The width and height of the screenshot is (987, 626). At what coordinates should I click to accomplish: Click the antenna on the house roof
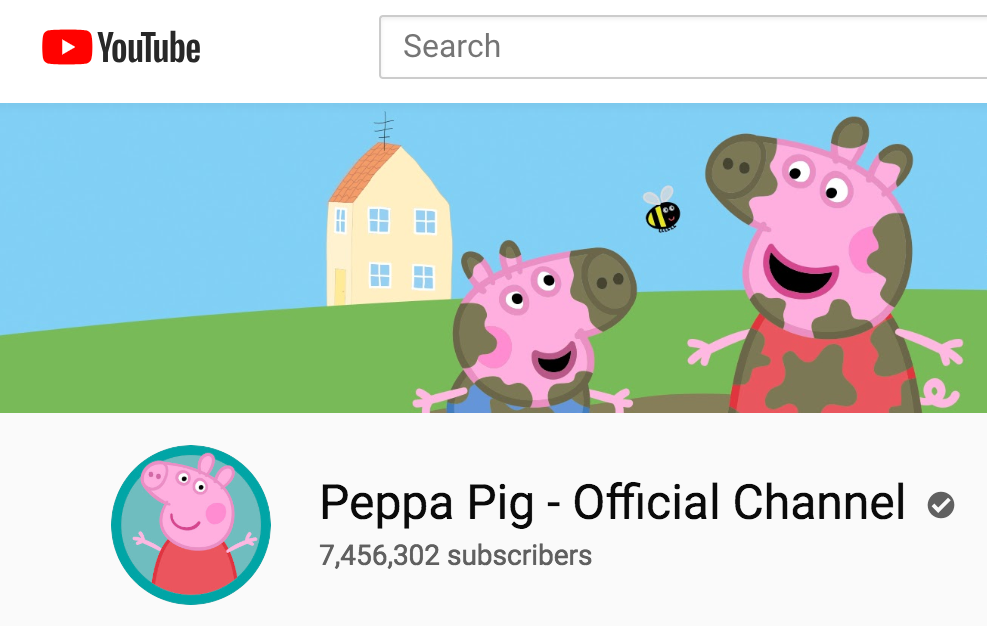[x=384, y=129]
